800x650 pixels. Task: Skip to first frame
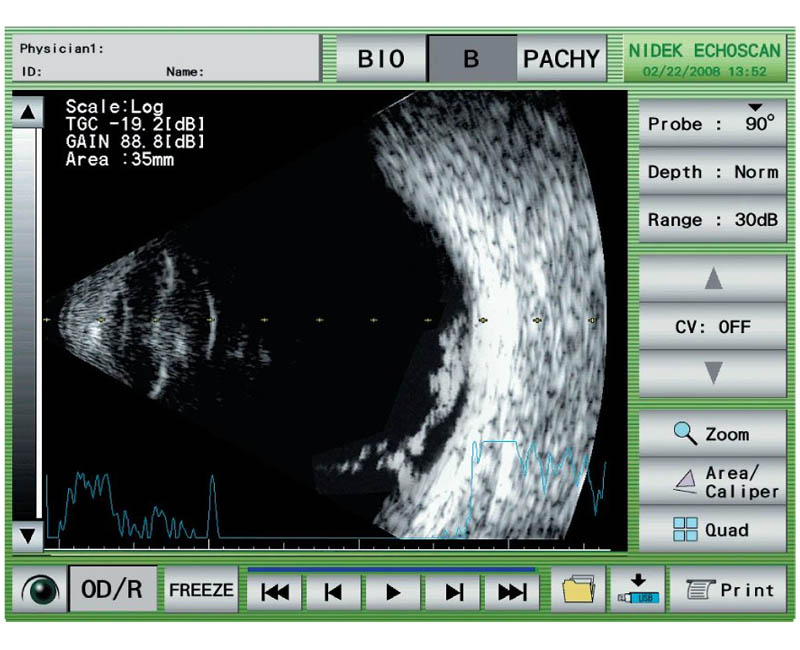[x=274, y=592]
